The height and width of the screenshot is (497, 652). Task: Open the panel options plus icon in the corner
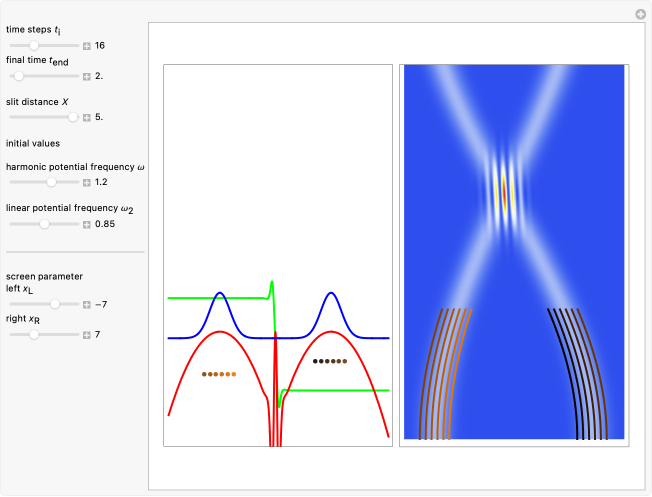(640, 14)
